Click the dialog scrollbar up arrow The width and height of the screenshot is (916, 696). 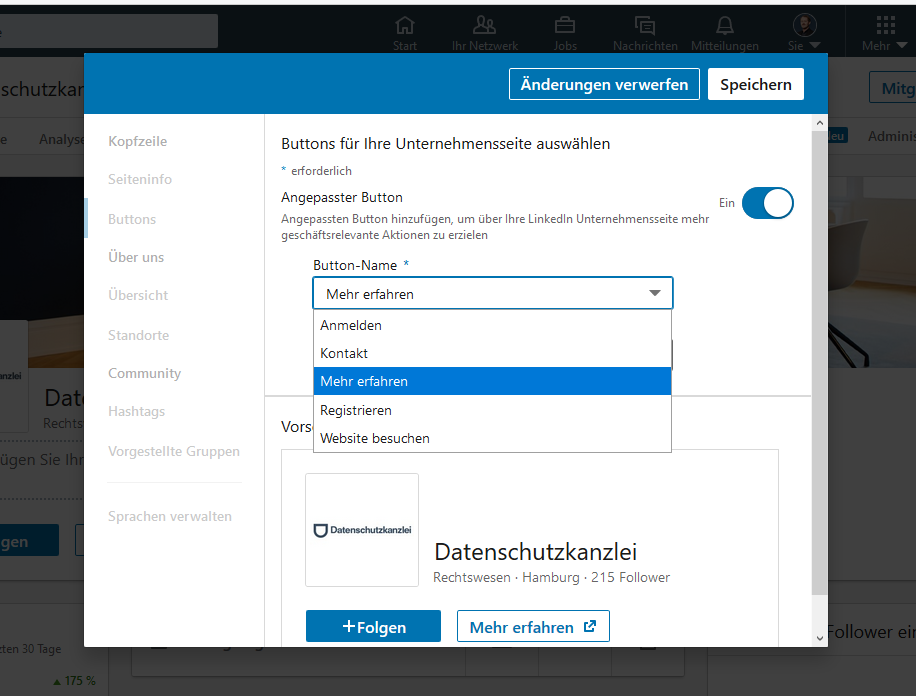(820, 123)
